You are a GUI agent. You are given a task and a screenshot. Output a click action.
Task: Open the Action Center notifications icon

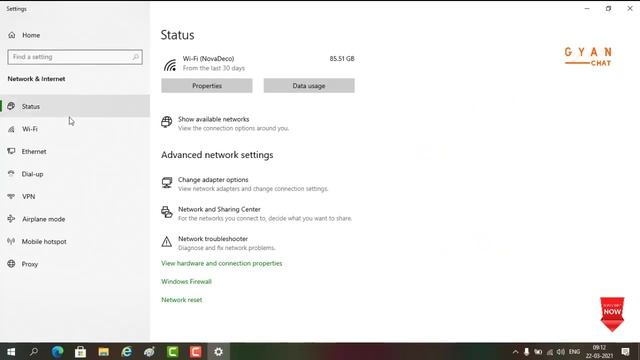pyautogui.click(x=625, y=352)
